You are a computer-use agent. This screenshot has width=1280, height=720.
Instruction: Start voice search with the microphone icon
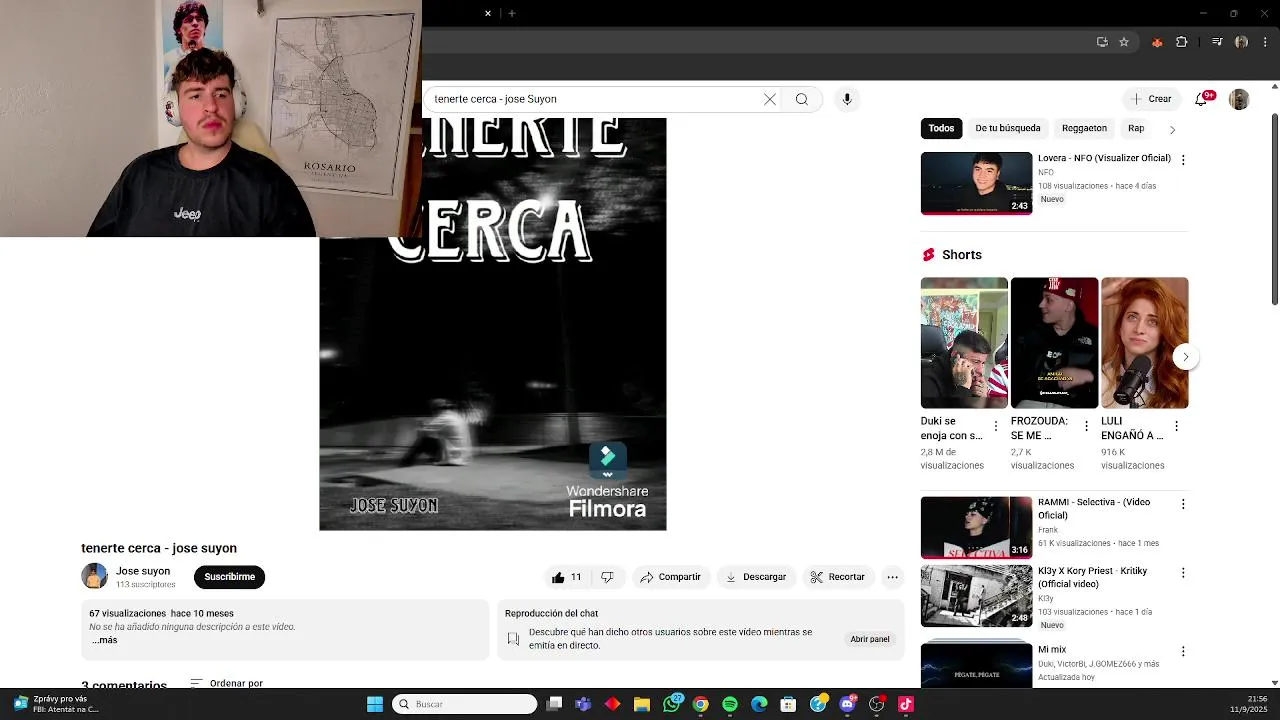[847, 99]
